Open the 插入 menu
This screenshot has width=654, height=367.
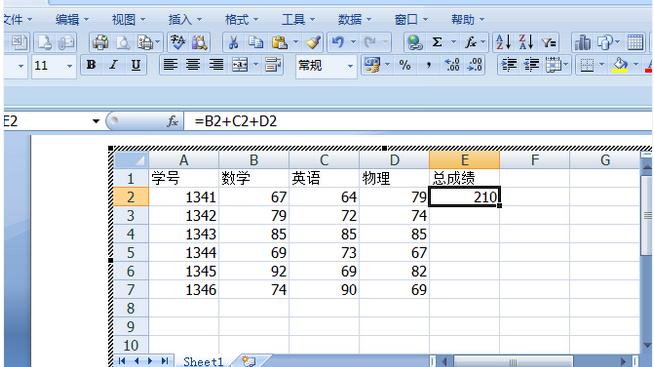pos(185,20)
